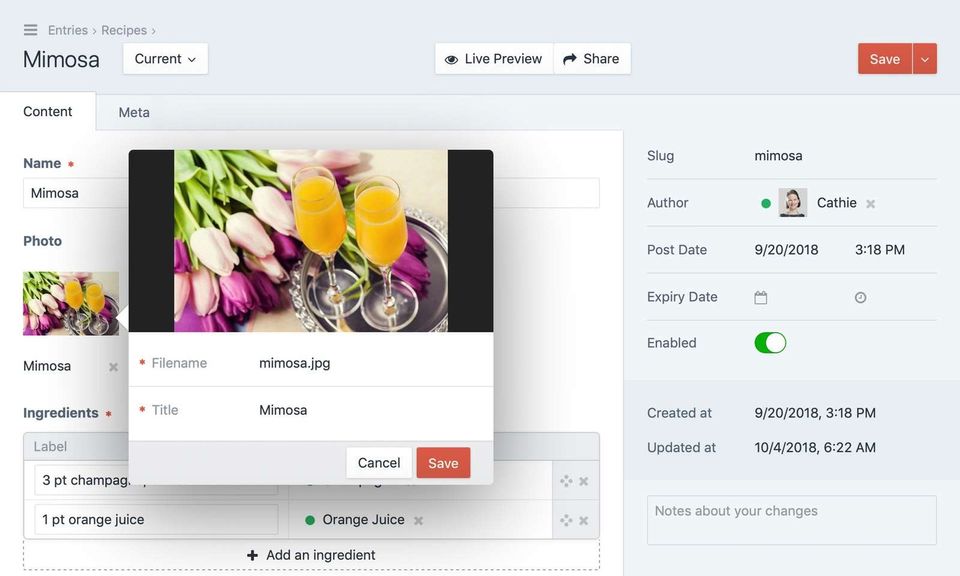Open Expiry time clock picker
960x576 pixels.
(860, 297)
